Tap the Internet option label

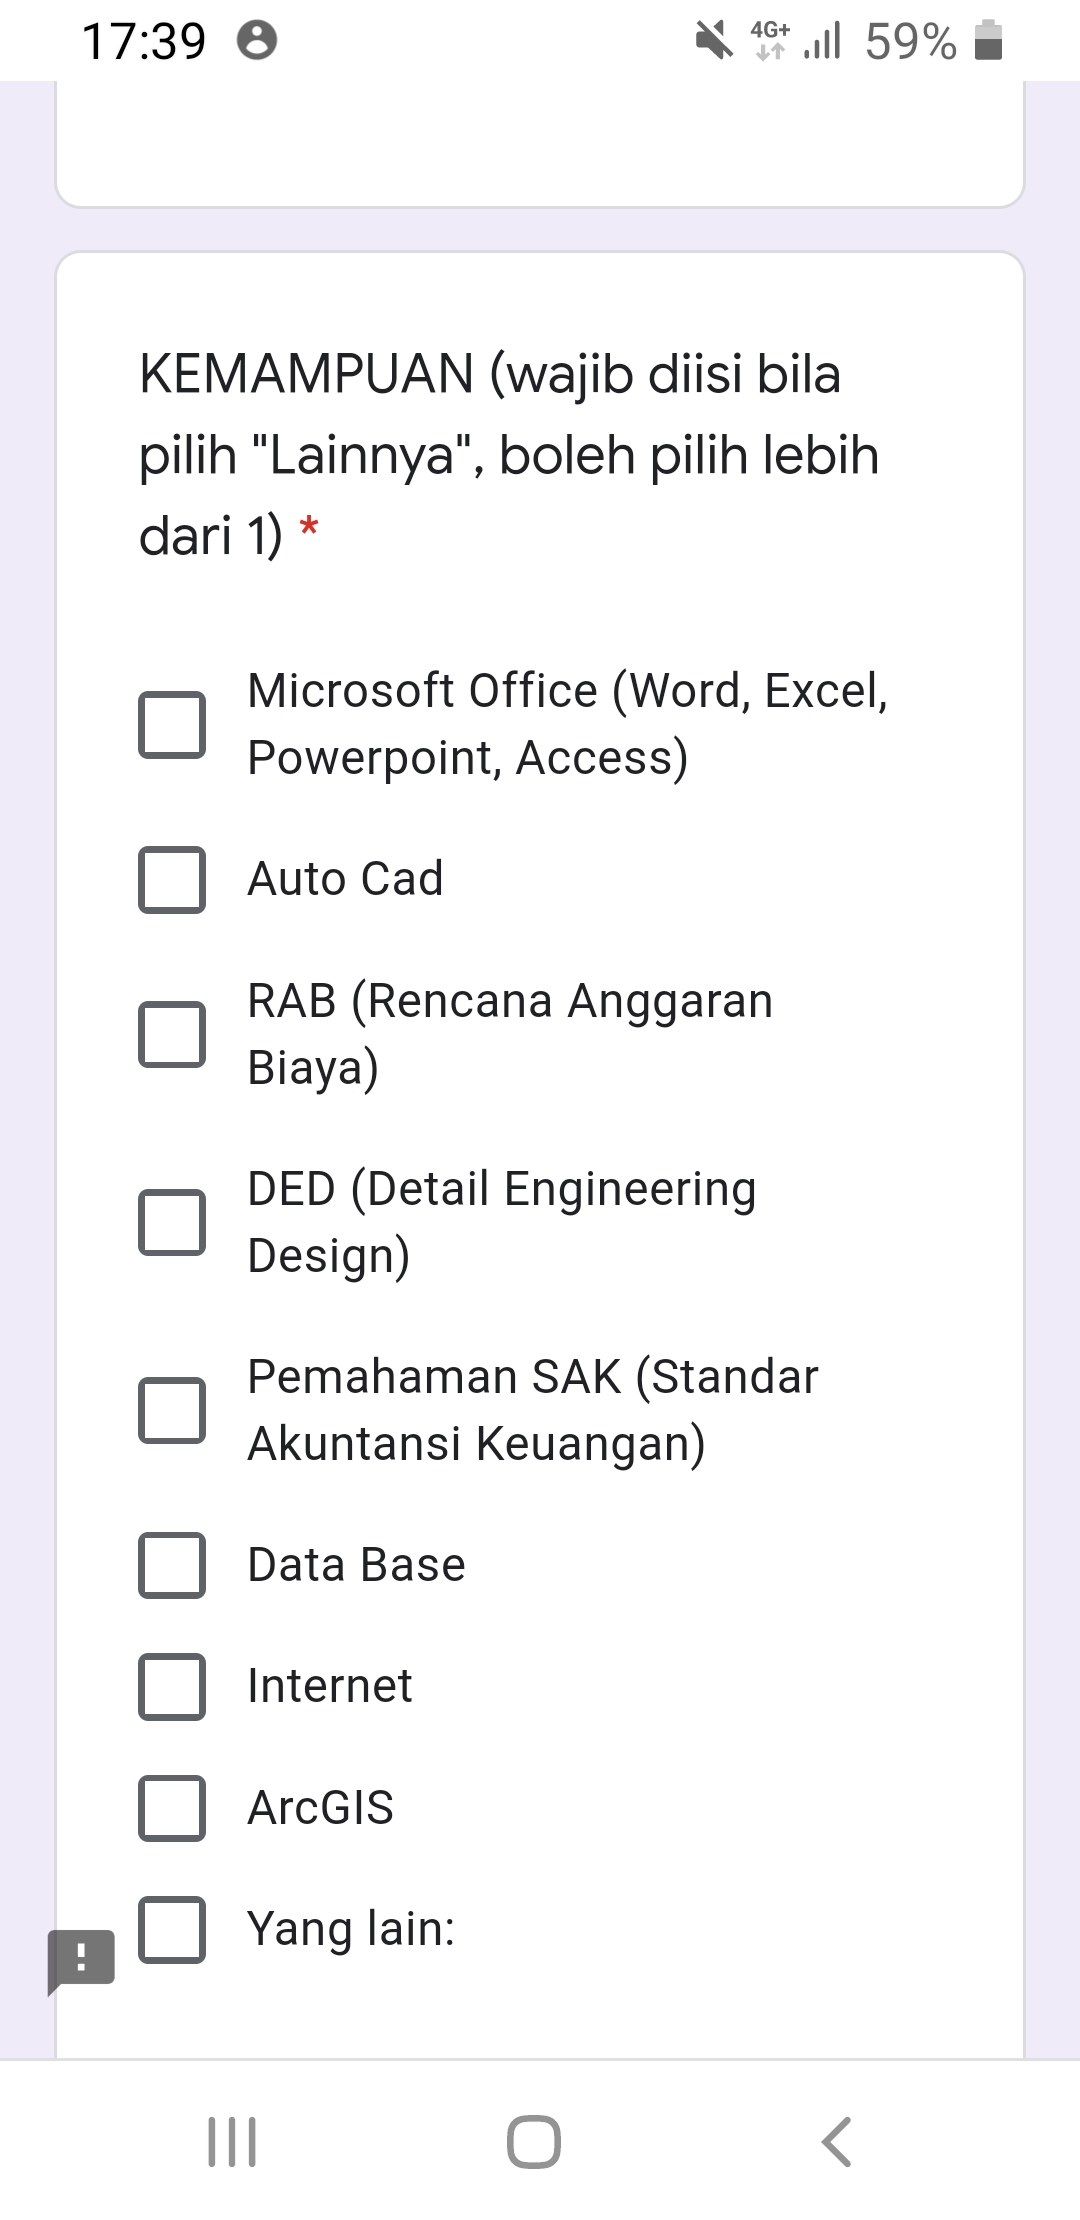coord(329,1686)
